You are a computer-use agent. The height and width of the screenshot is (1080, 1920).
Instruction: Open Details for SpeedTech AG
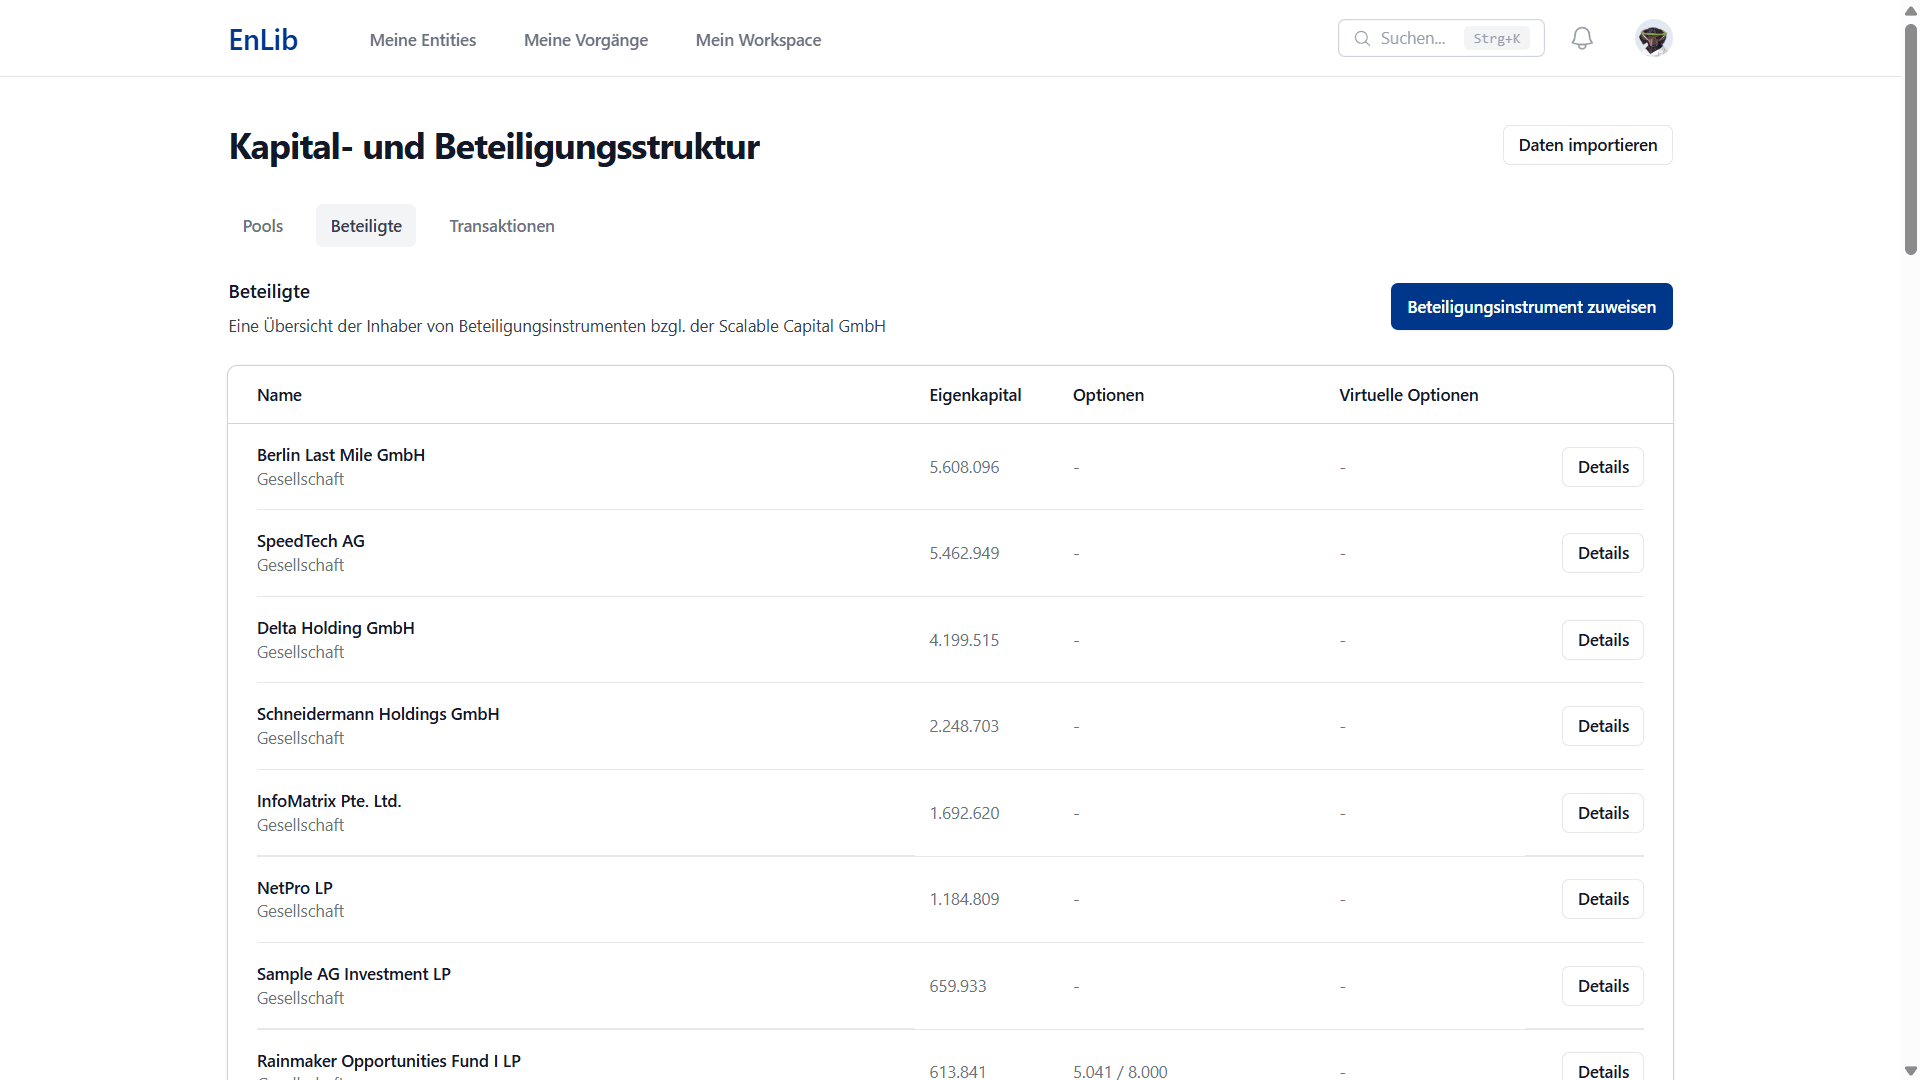click(1603, 553)
